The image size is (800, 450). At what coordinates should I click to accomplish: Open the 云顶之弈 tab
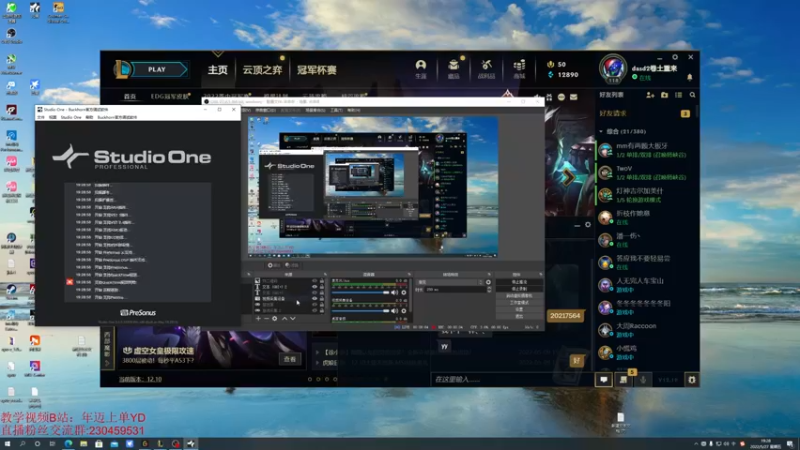[x=262, y=70]
